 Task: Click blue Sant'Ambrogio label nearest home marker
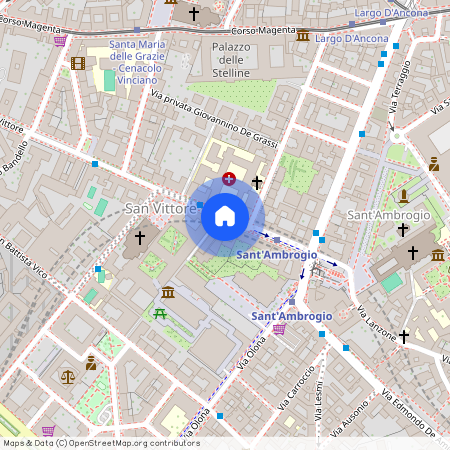(277, 255)
